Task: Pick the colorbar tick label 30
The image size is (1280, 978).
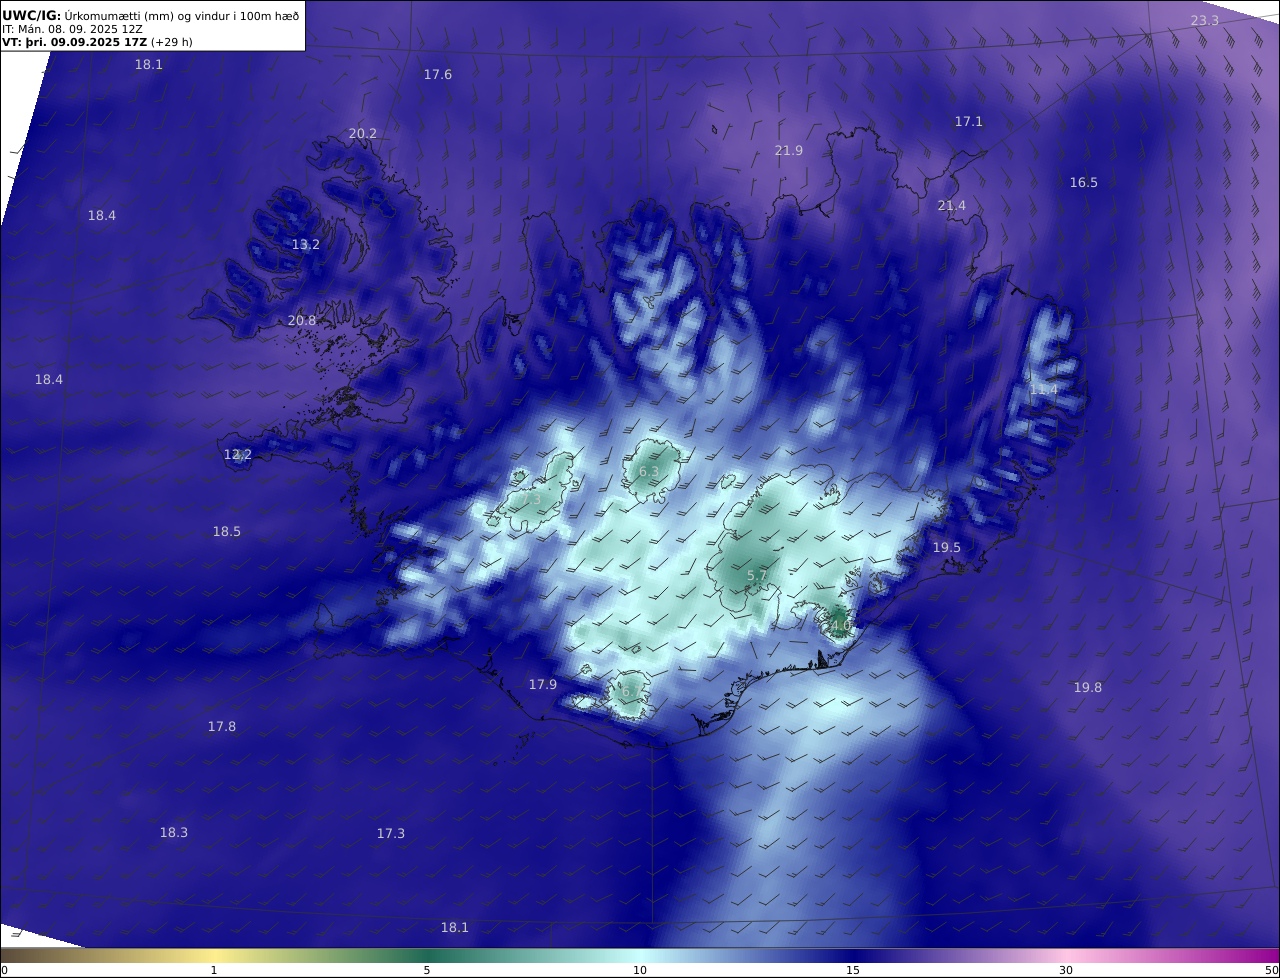Action: (1066, 970)
